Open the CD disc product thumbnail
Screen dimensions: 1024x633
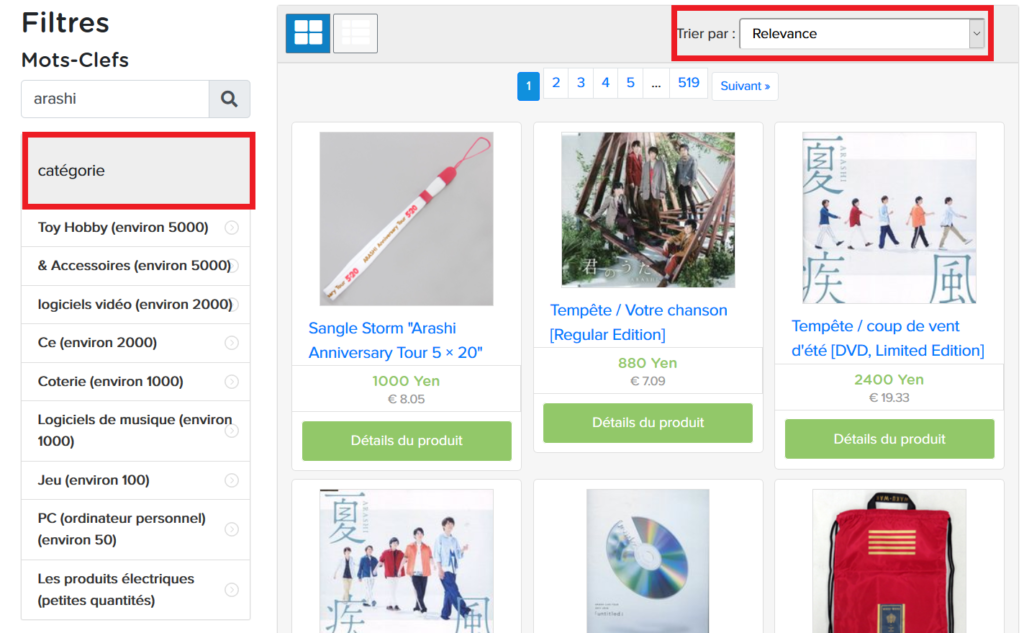coord(648,561)
